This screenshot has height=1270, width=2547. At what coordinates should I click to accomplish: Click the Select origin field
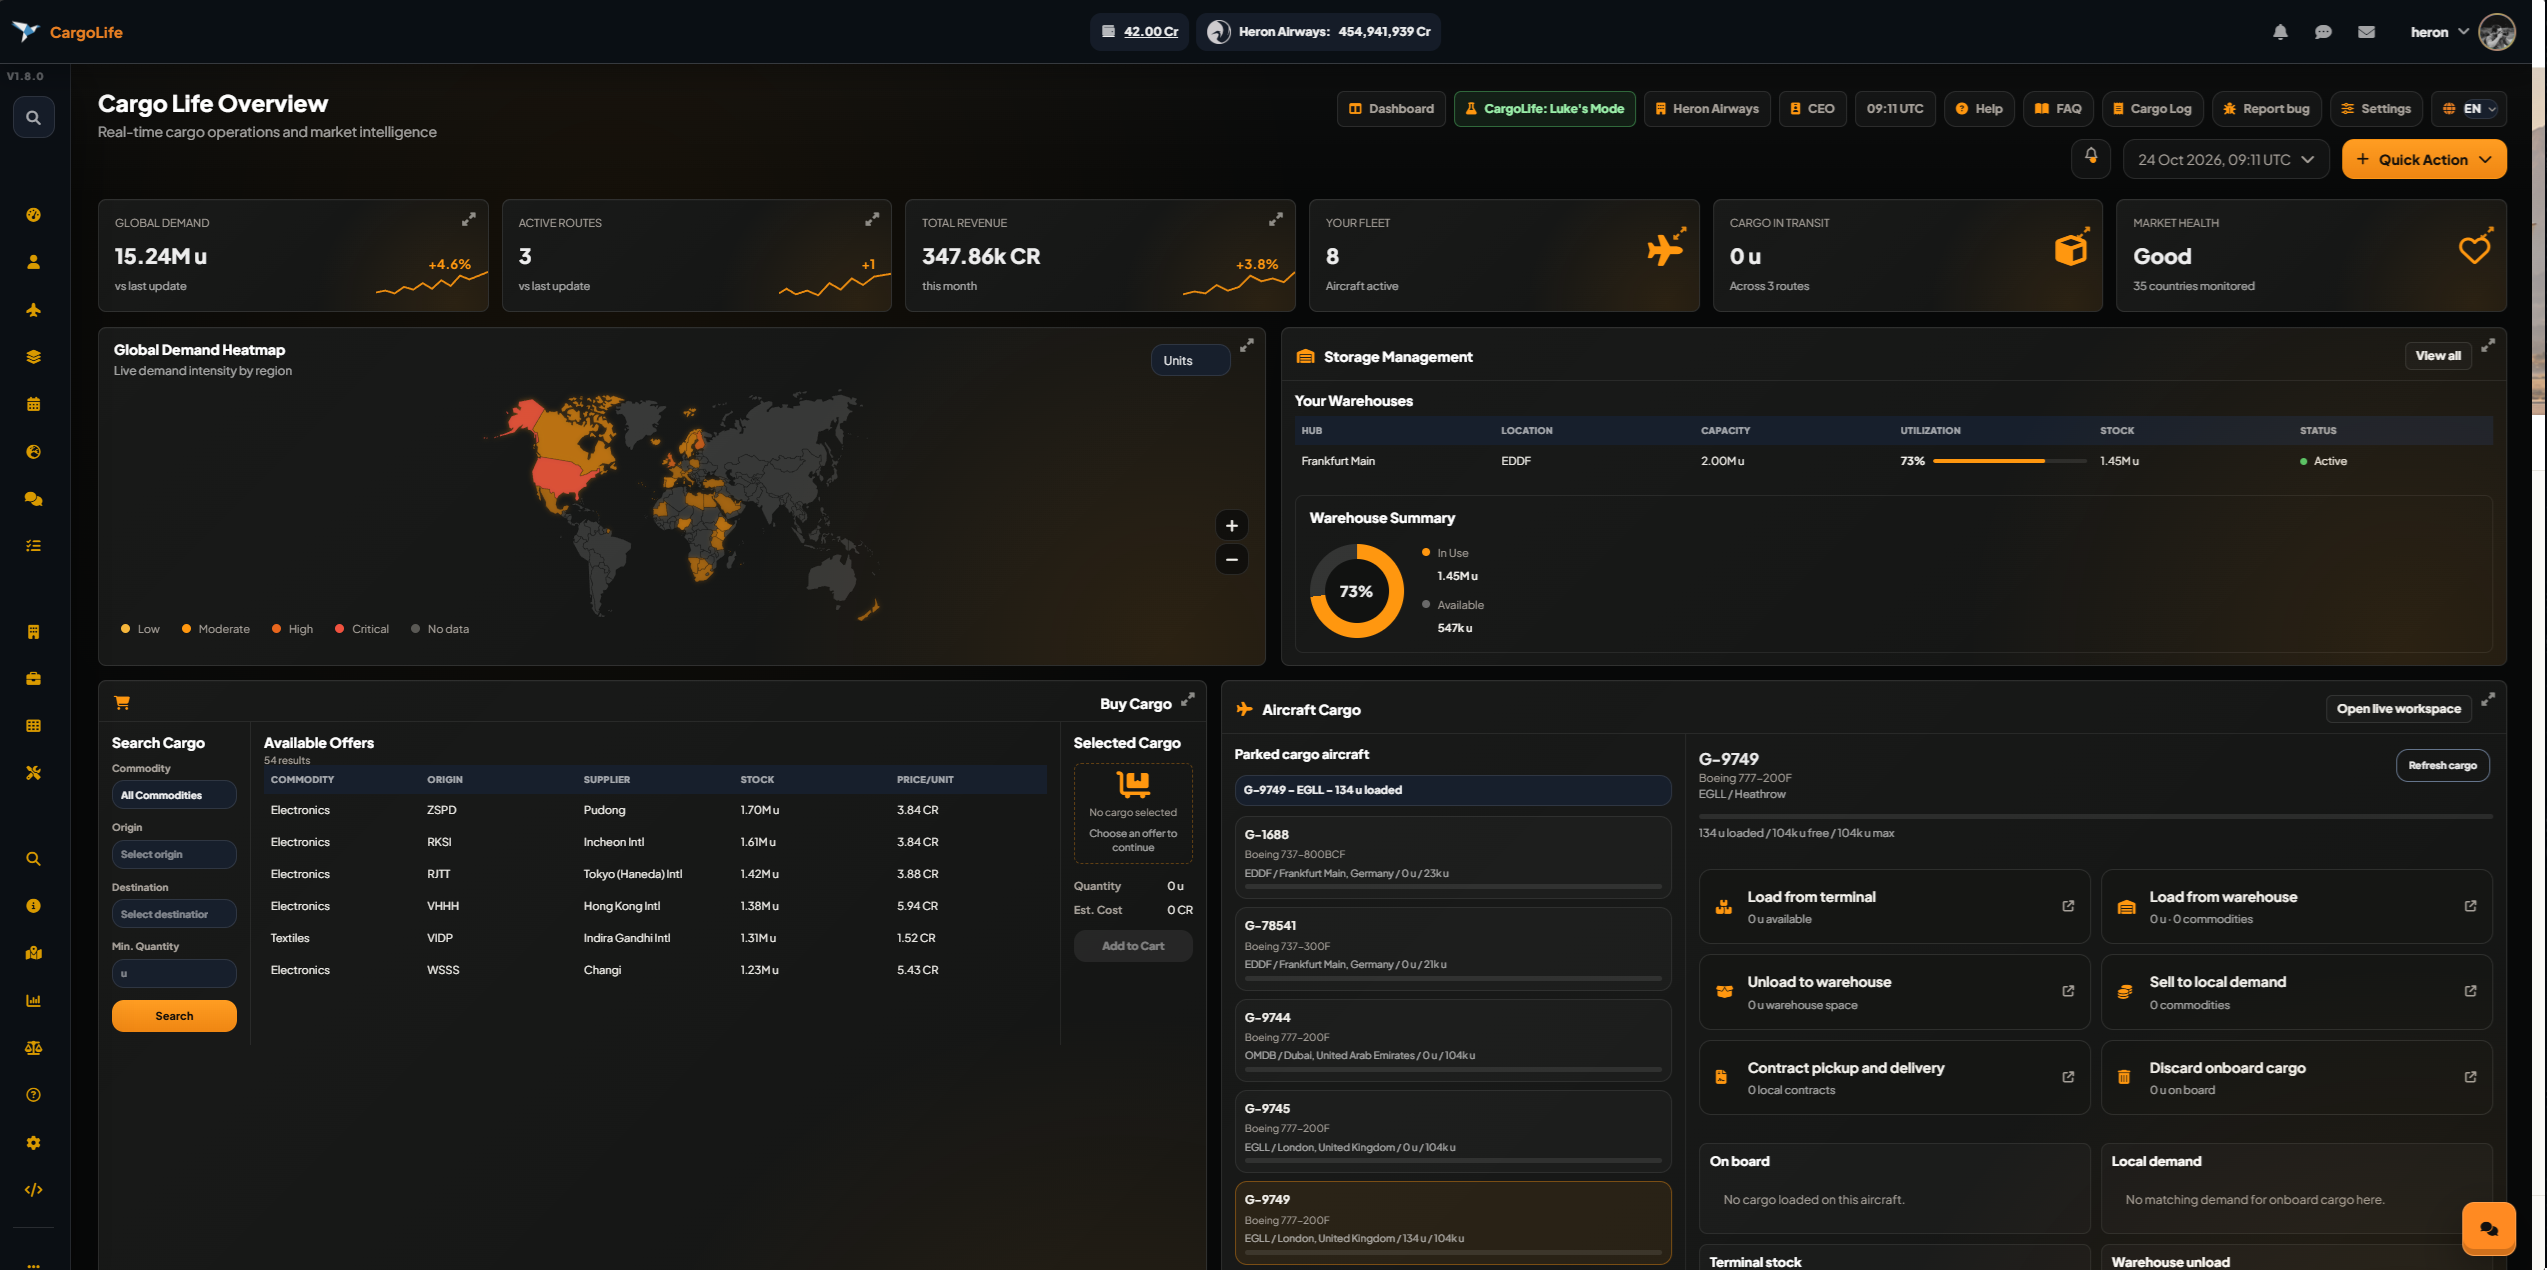(x=174, y=854)
